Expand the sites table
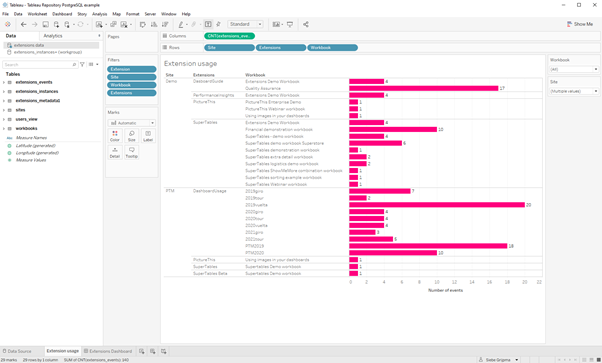The height and width of the screenshot is (363, 602). (x=4, y=110)
